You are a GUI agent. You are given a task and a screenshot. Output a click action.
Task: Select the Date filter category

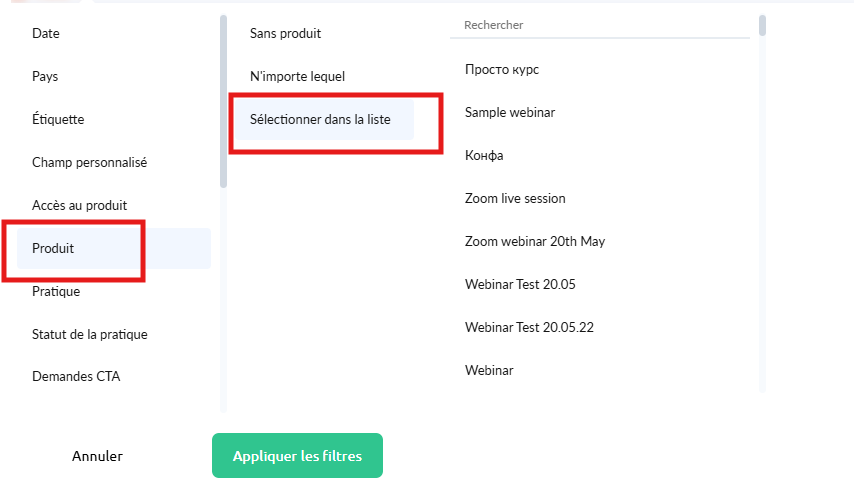tap(46, 34)
